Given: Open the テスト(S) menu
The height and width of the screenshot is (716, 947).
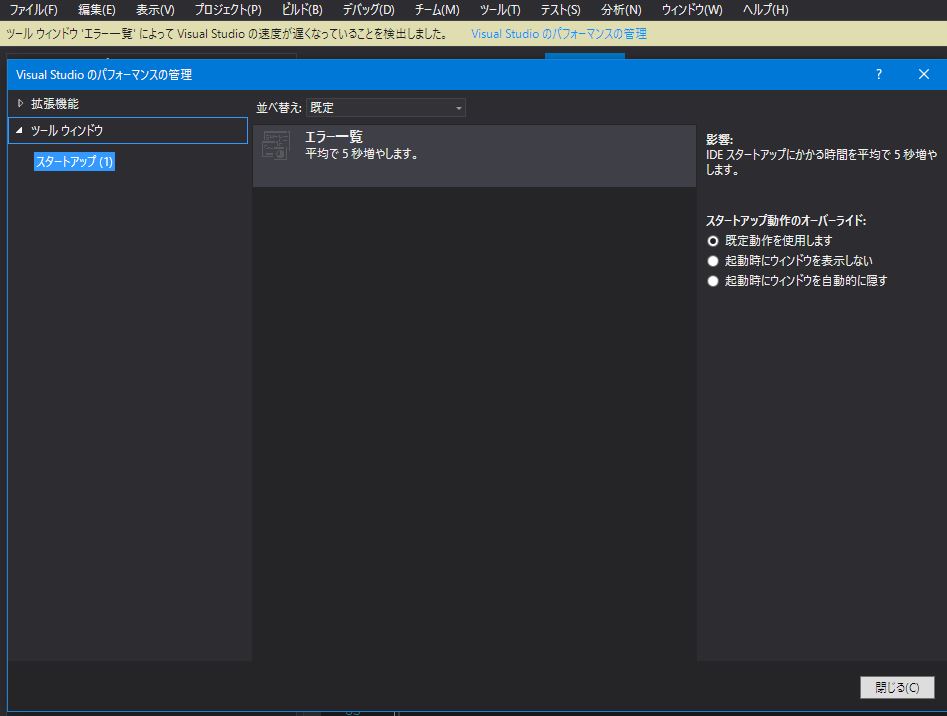Looking at the screenshot, I should 560,10.
